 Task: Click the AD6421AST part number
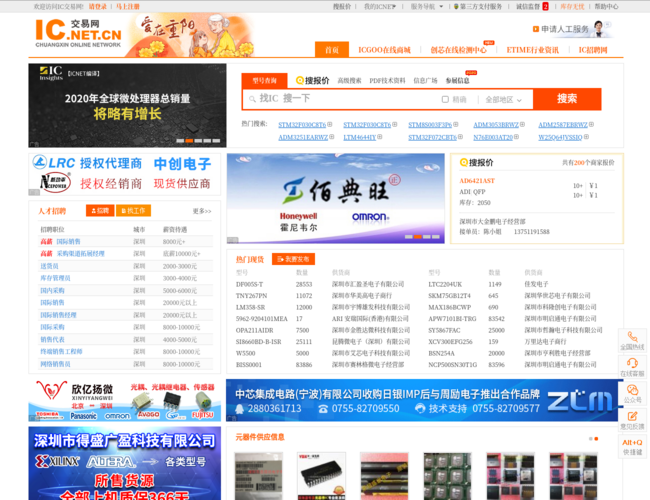(477, 181)
